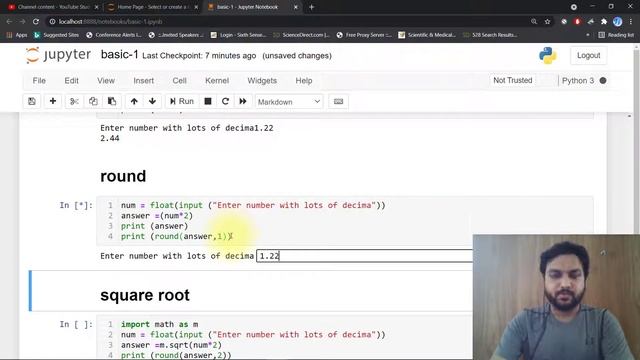Viewport: 640px width, 360px height.
Task: Open the Edit menu
Action: [x=71, y=81]
